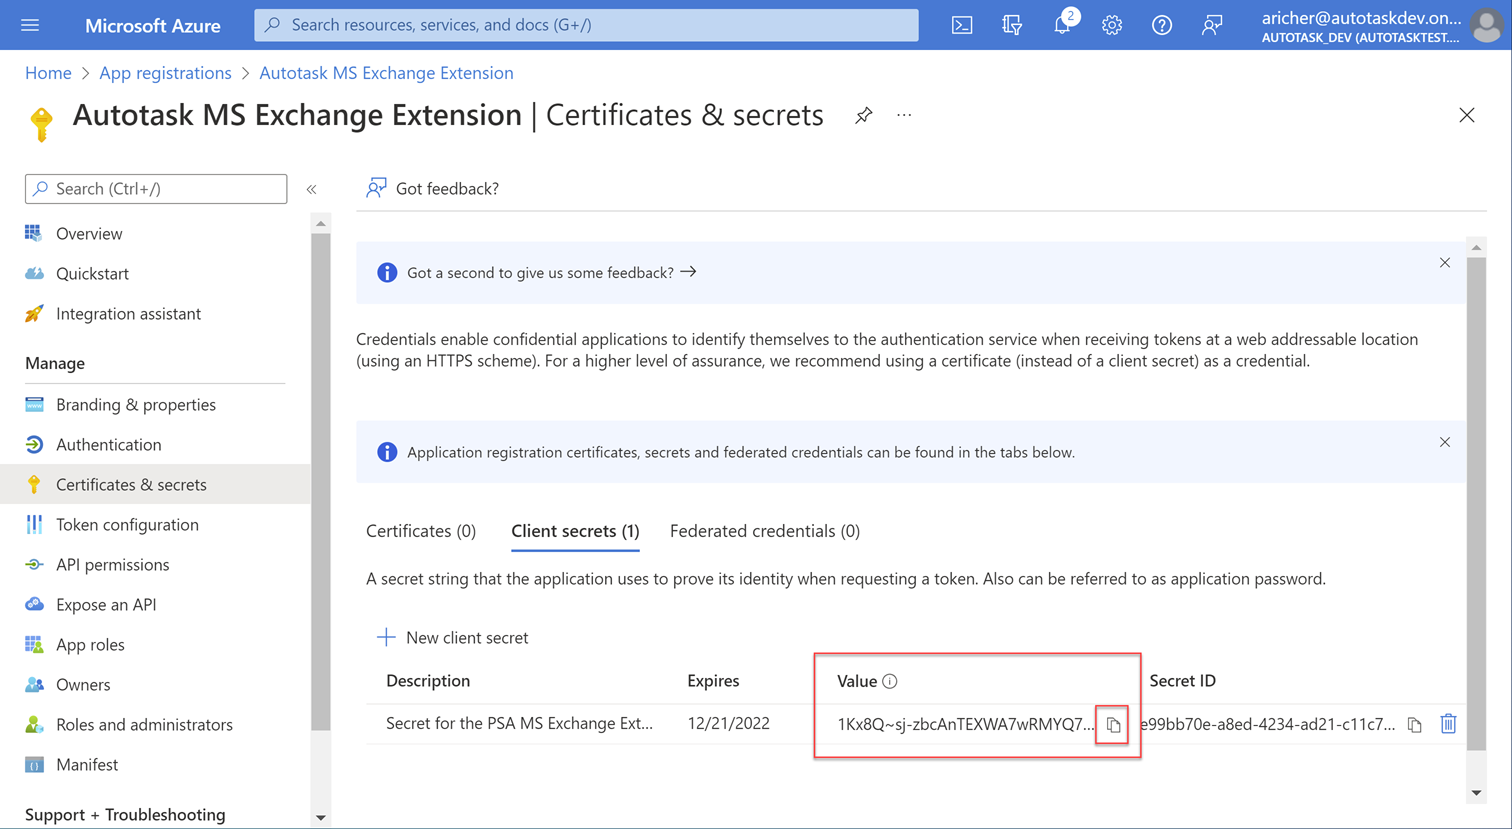
Task: Pin Certificates & secrets blade
Action: point(863,116)
